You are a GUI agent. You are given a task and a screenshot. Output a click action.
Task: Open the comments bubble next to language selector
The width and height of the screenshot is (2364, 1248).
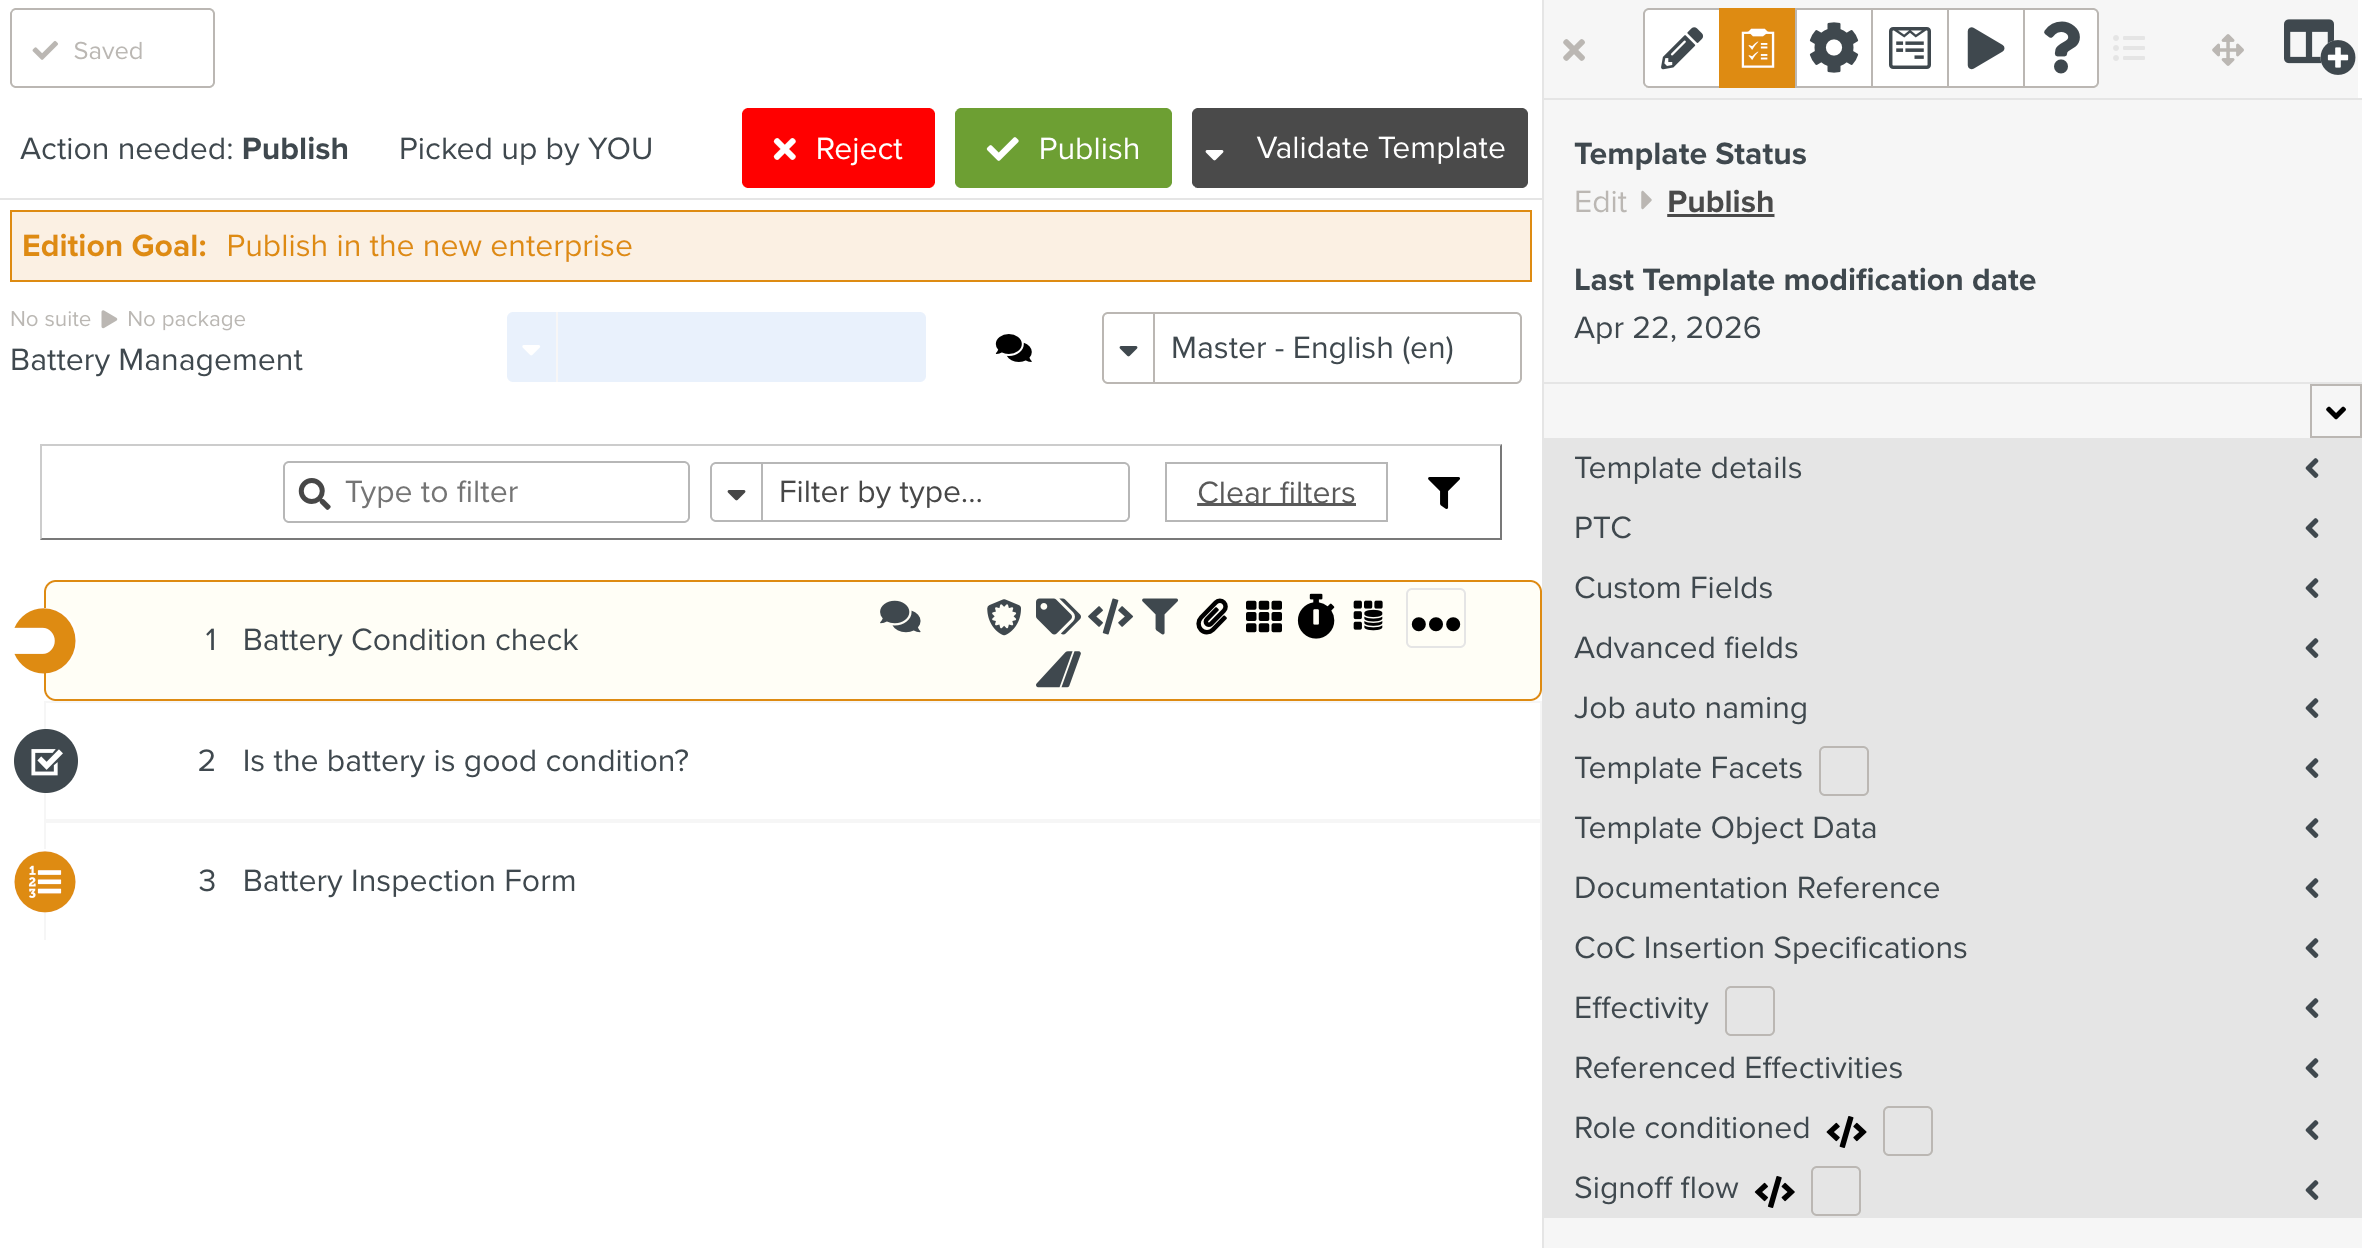click(x=1013, y=348)
